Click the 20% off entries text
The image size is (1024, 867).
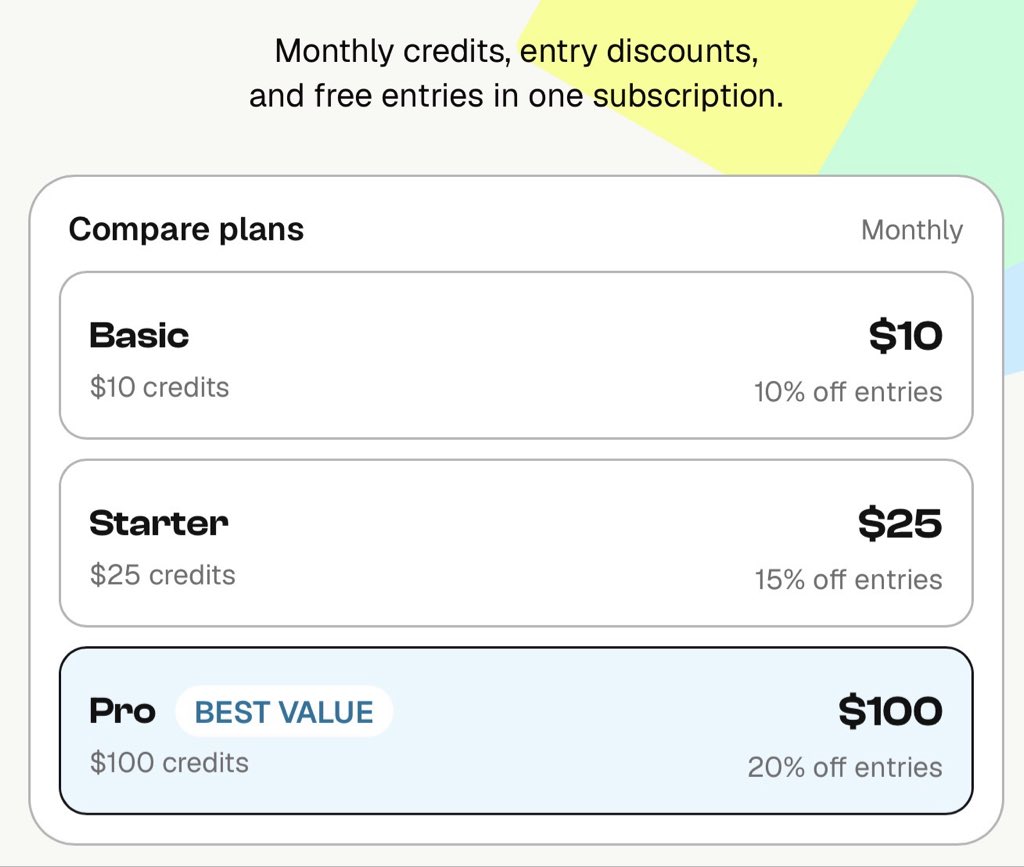(x=845, y=767)
